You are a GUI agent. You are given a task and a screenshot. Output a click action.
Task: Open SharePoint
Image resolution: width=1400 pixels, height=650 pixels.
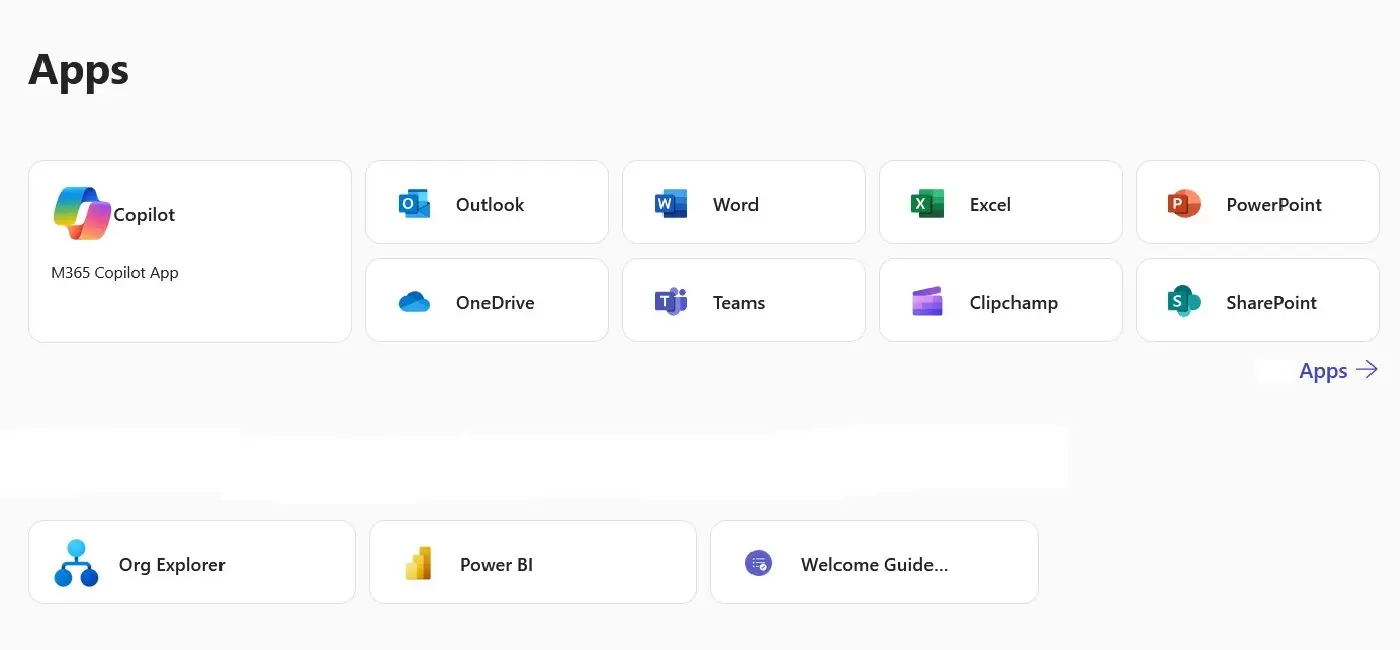coord(1257,300)
